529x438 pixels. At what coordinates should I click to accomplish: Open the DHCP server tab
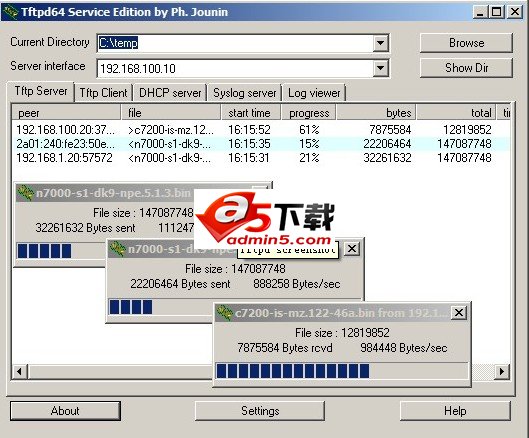point(170,92)
